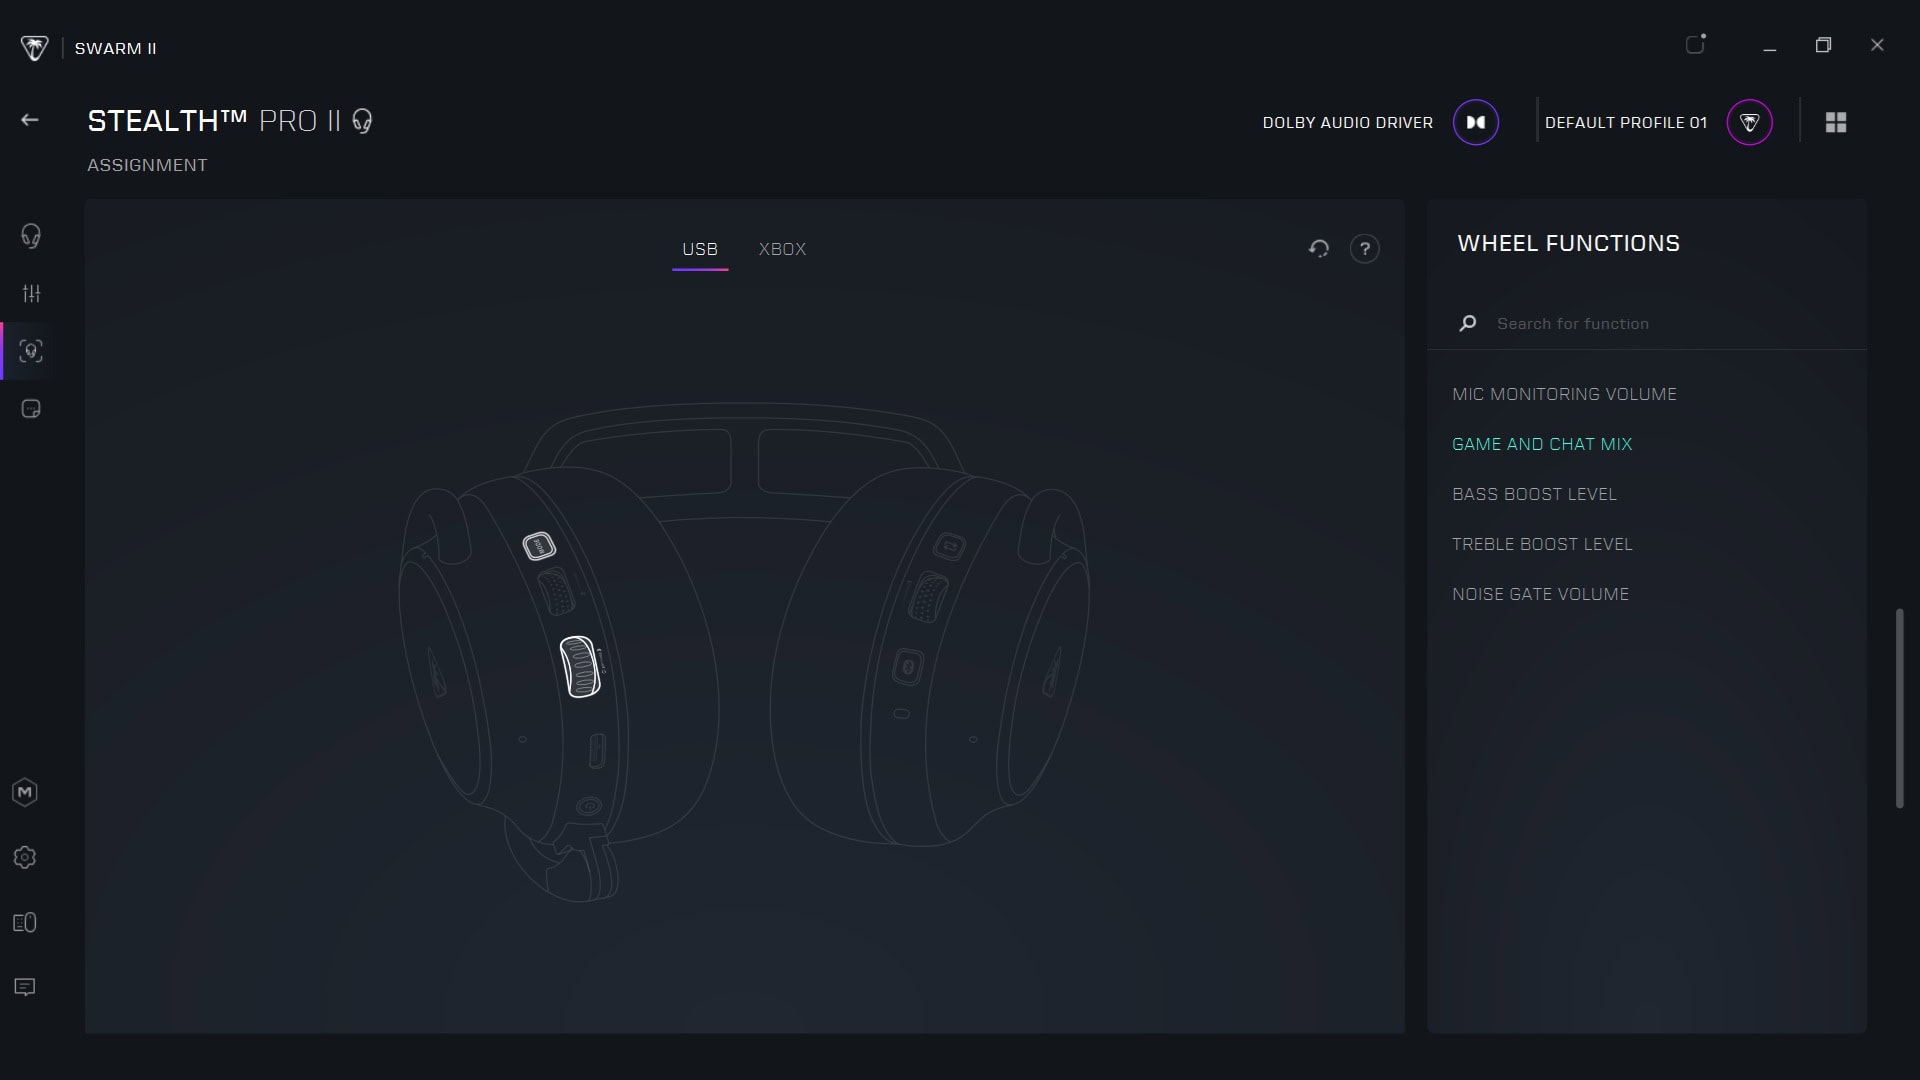Choose Bass Boost Level function

(1534, 494)
